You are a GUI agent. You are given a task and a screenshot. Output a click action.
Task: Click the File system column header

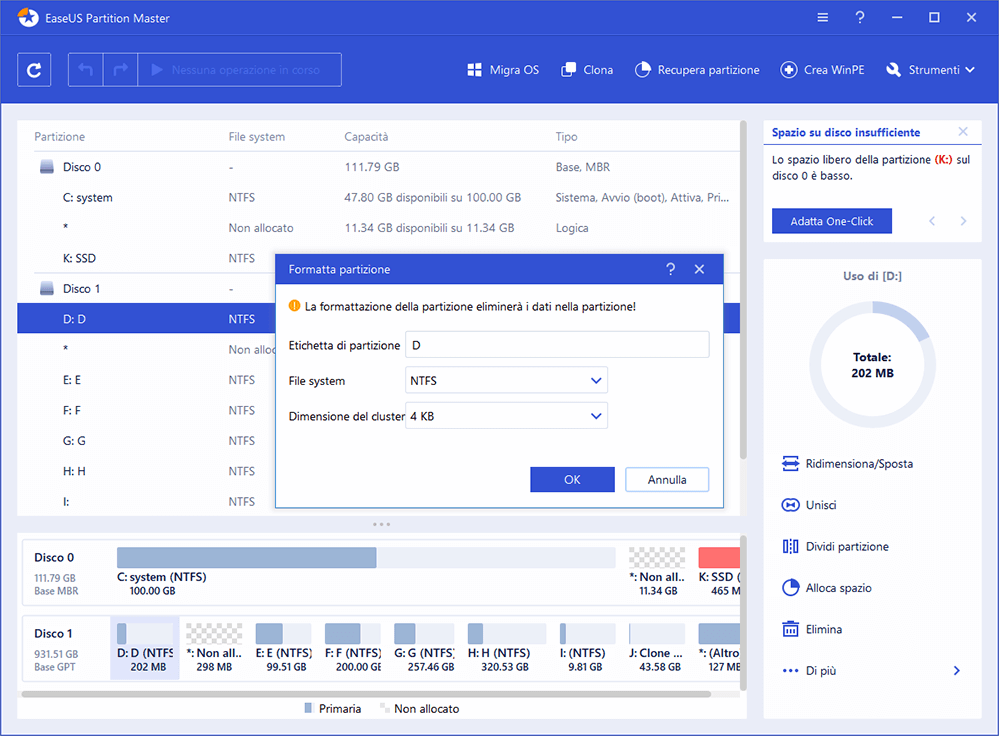click(x=256, y=136)
